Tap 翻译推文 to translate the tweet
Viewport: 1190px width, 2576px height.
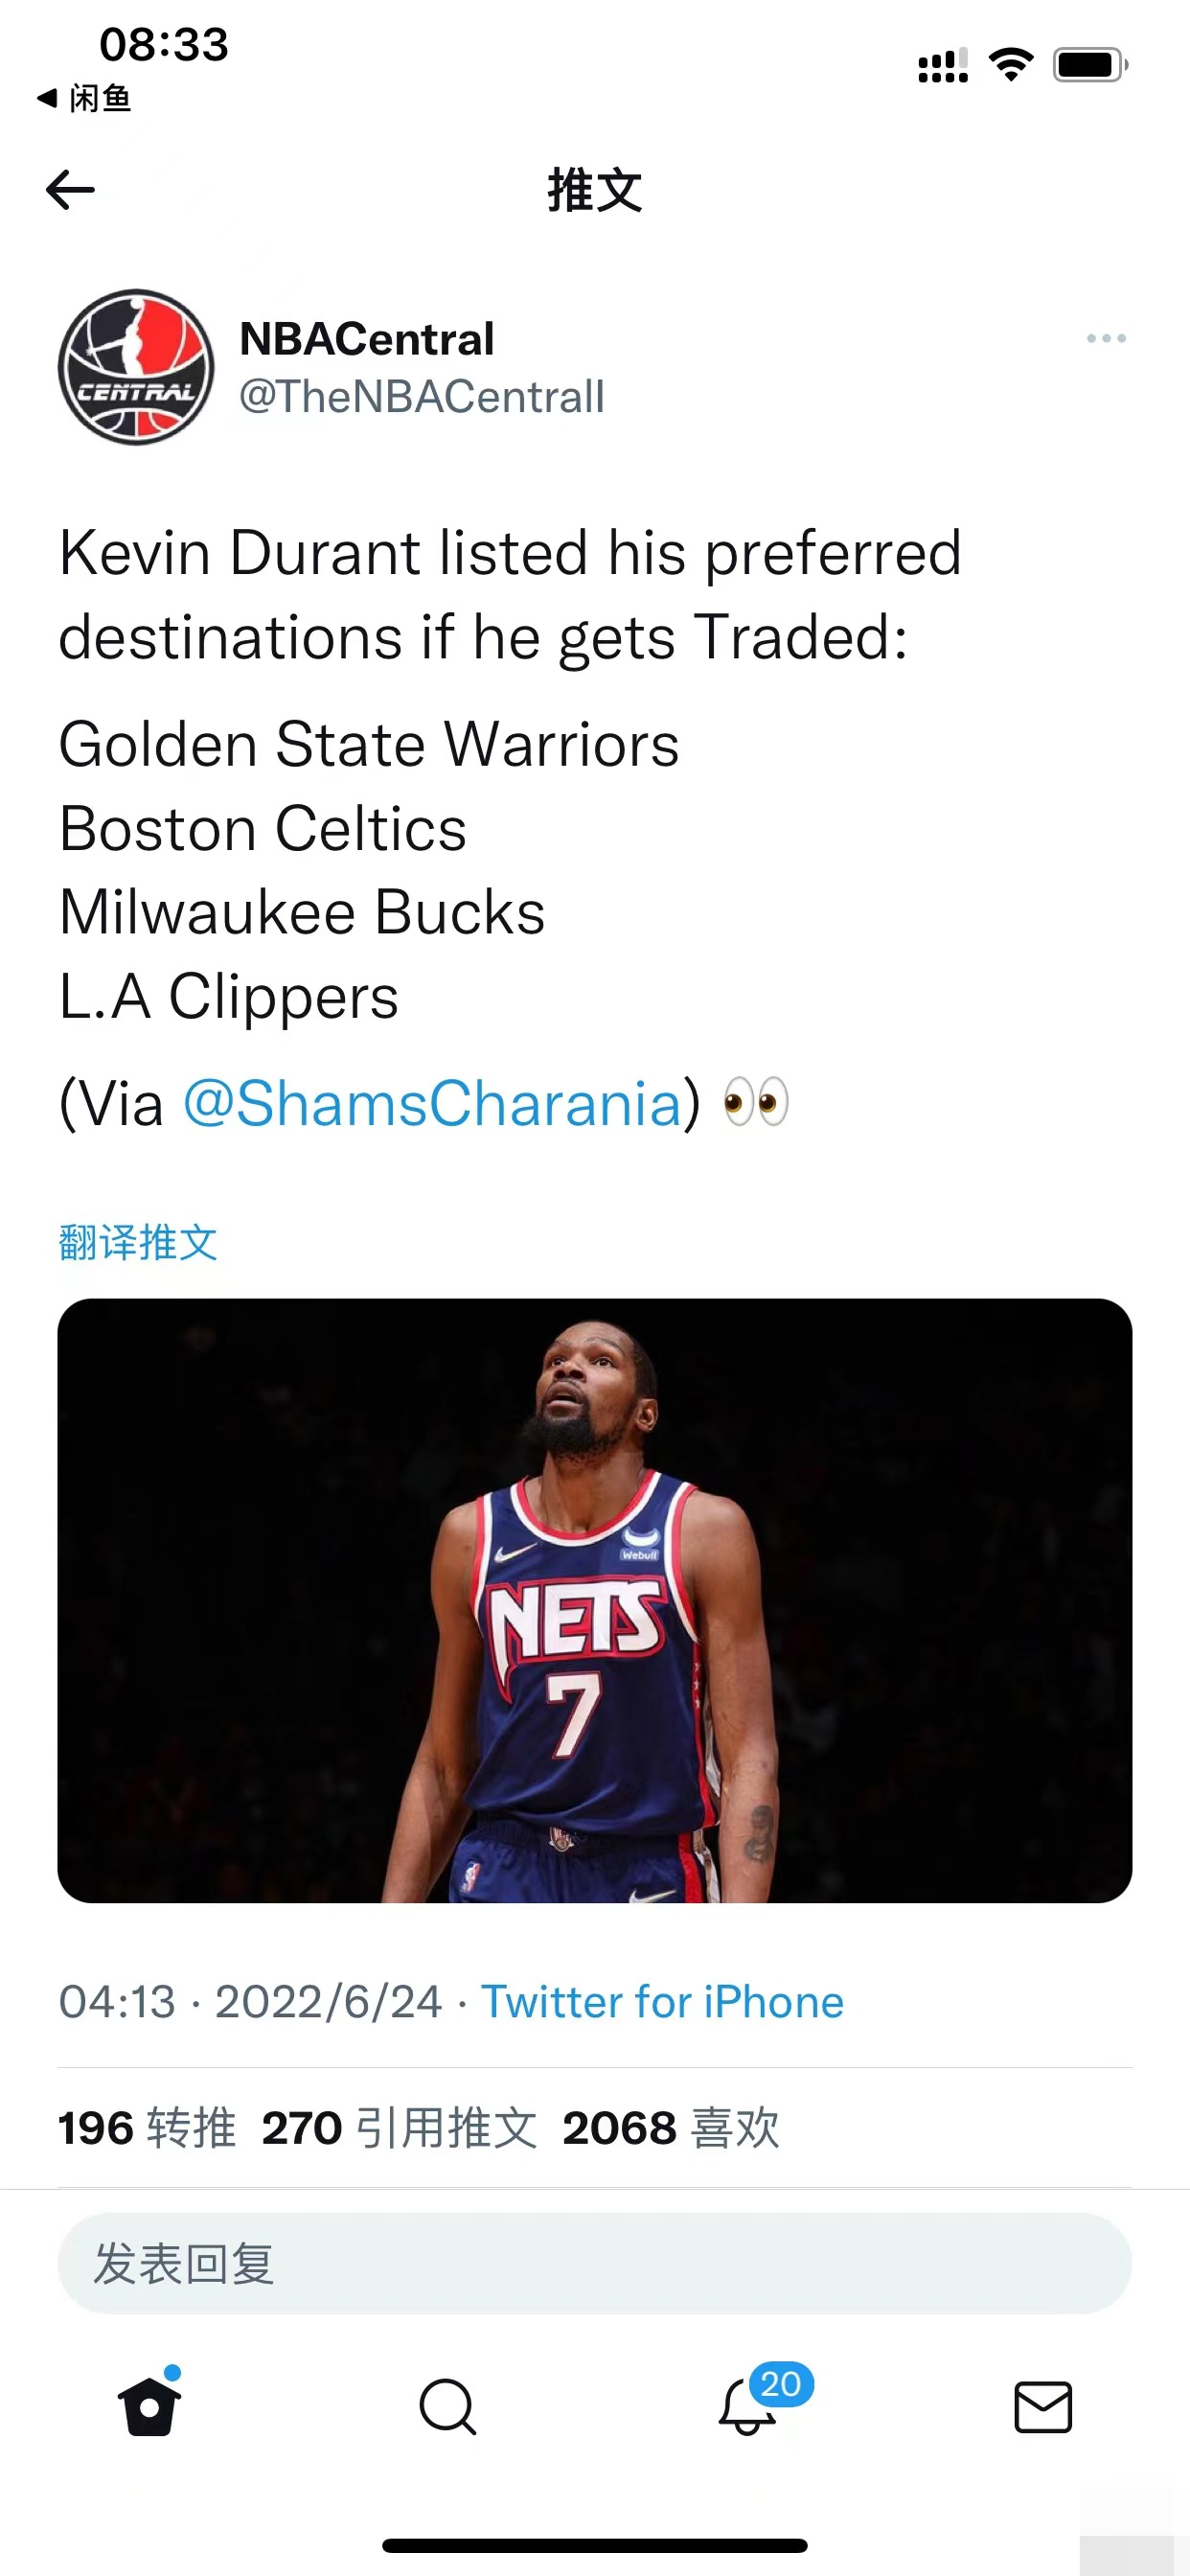pos(138,1242)
